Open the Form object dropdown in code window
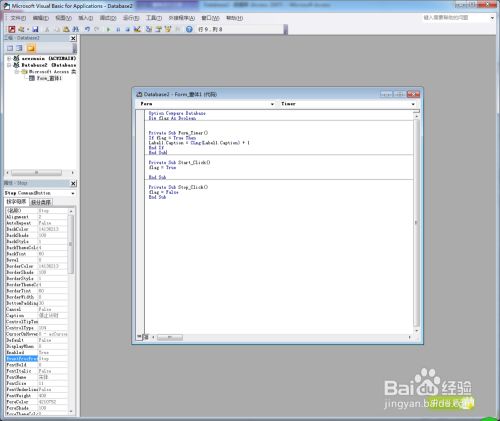 coord(272,104)
